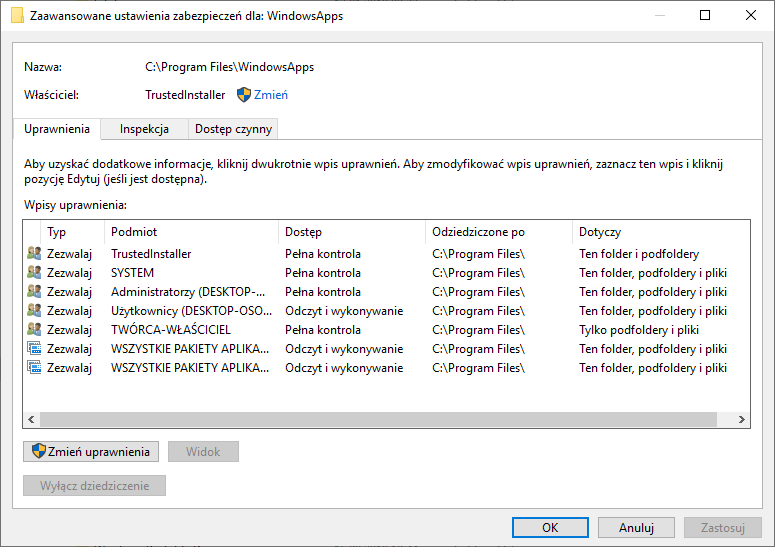The image size is (775, 547).
Task: Click the Widok button
Action: point(203,452)
